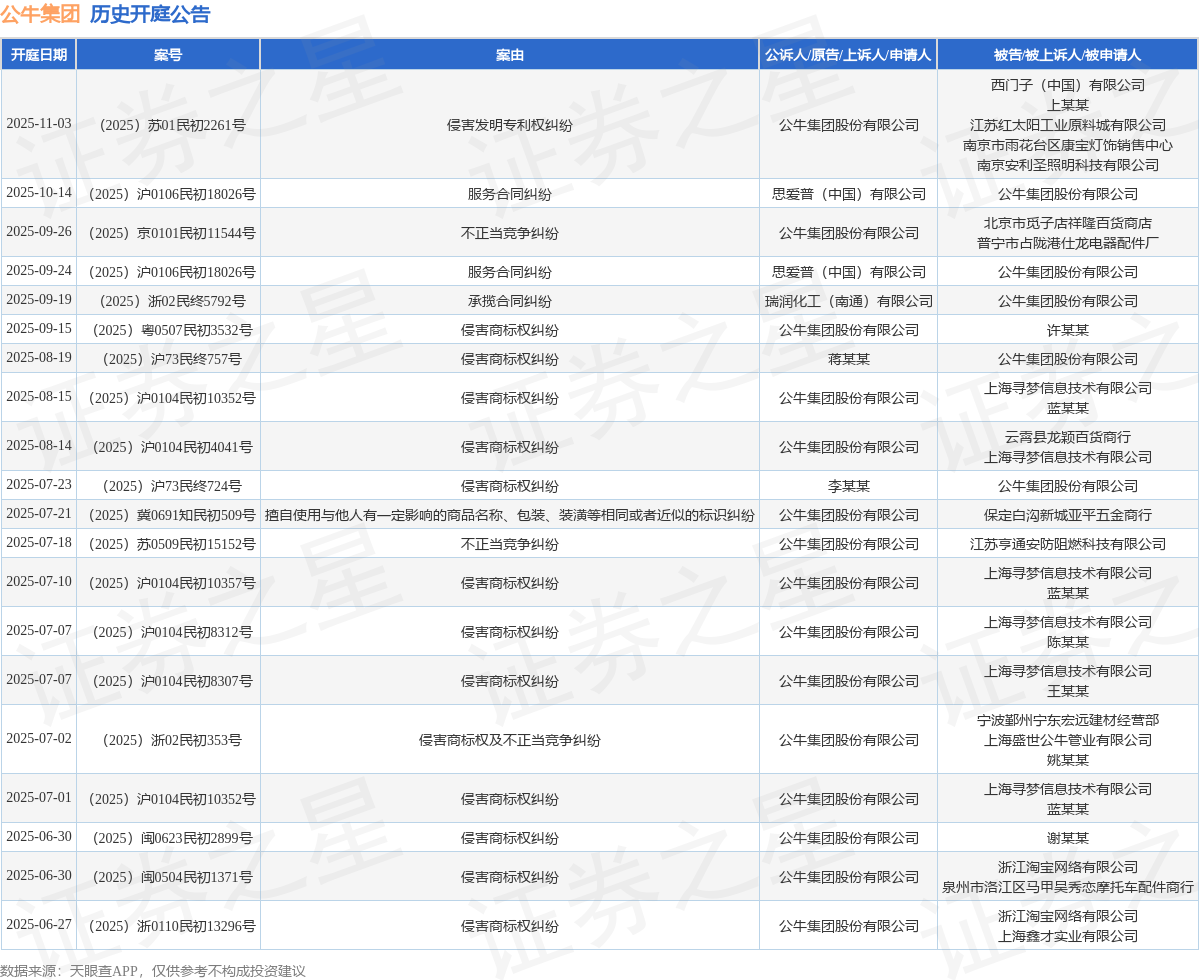Screen dimensions: 1199x980
Task: Click defendant 云霄县龙颖百货商行
Action: (1067, 437)
